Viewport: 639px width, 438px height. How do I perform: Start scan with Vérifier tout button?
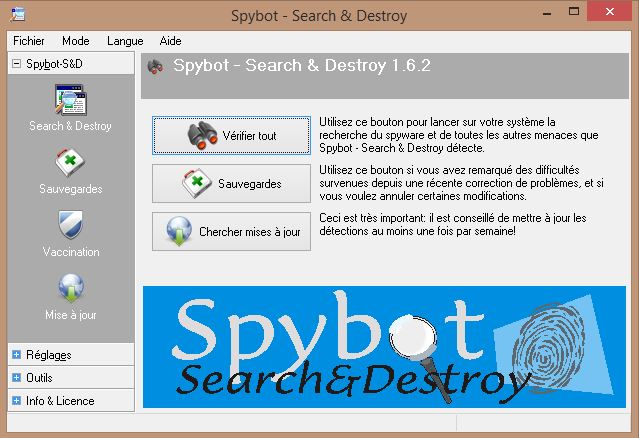click(x=231, y=135)
